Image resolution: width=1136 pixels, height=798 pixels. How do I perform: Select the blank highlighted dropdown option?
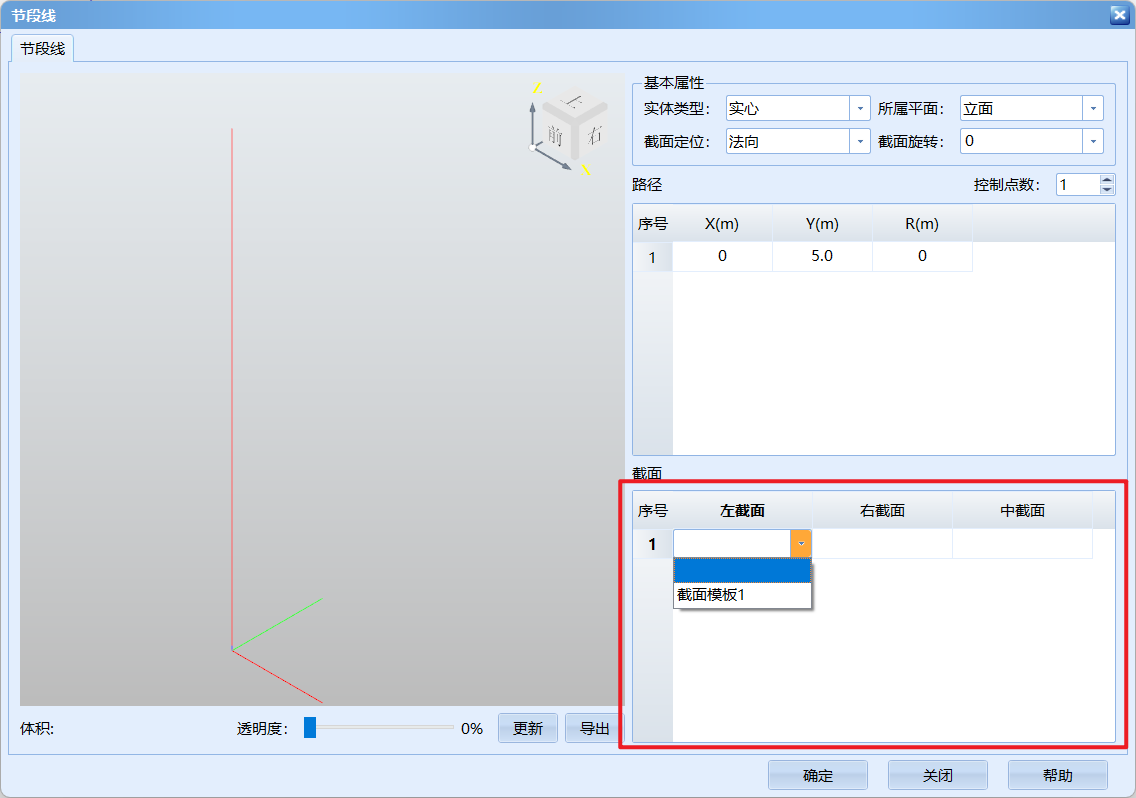coord(742,570)
